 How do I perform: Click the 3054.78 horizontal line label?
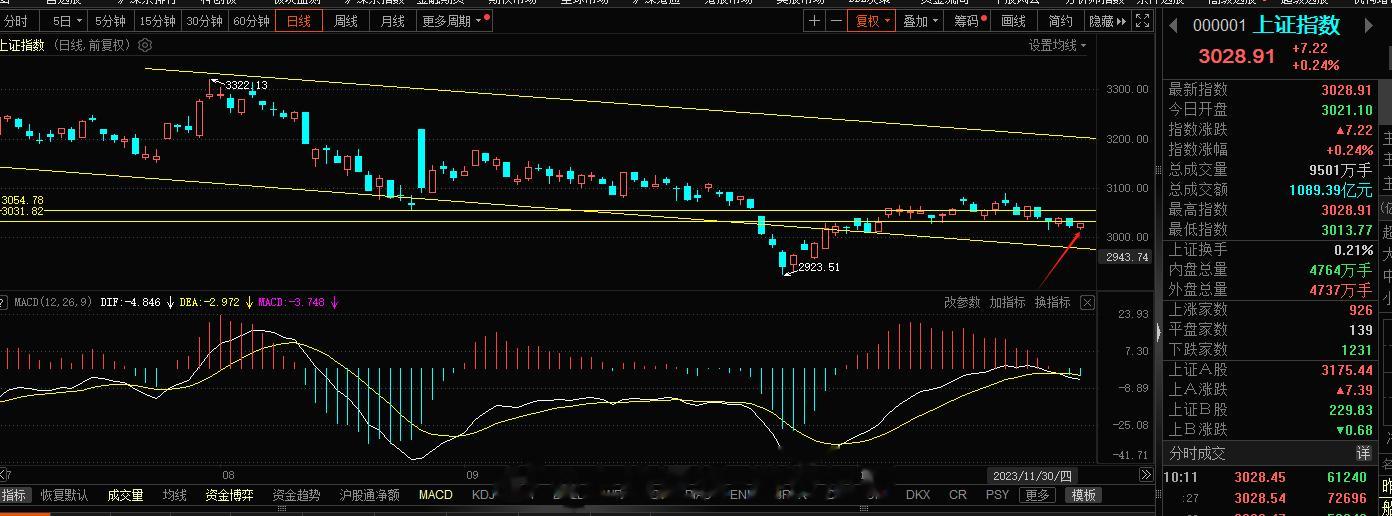[22, 201]
